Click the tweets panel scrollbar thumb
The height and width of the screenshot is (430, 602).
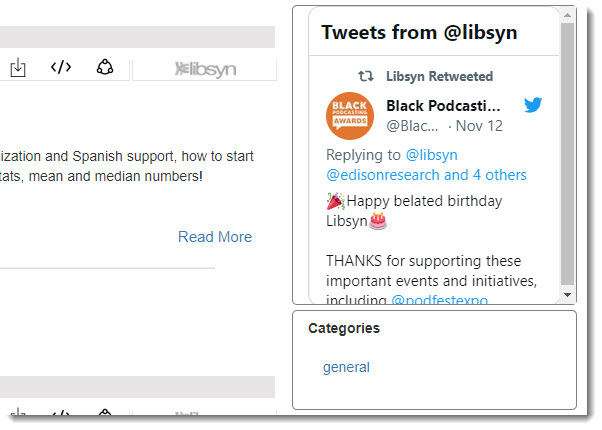(x=567, y=154)
